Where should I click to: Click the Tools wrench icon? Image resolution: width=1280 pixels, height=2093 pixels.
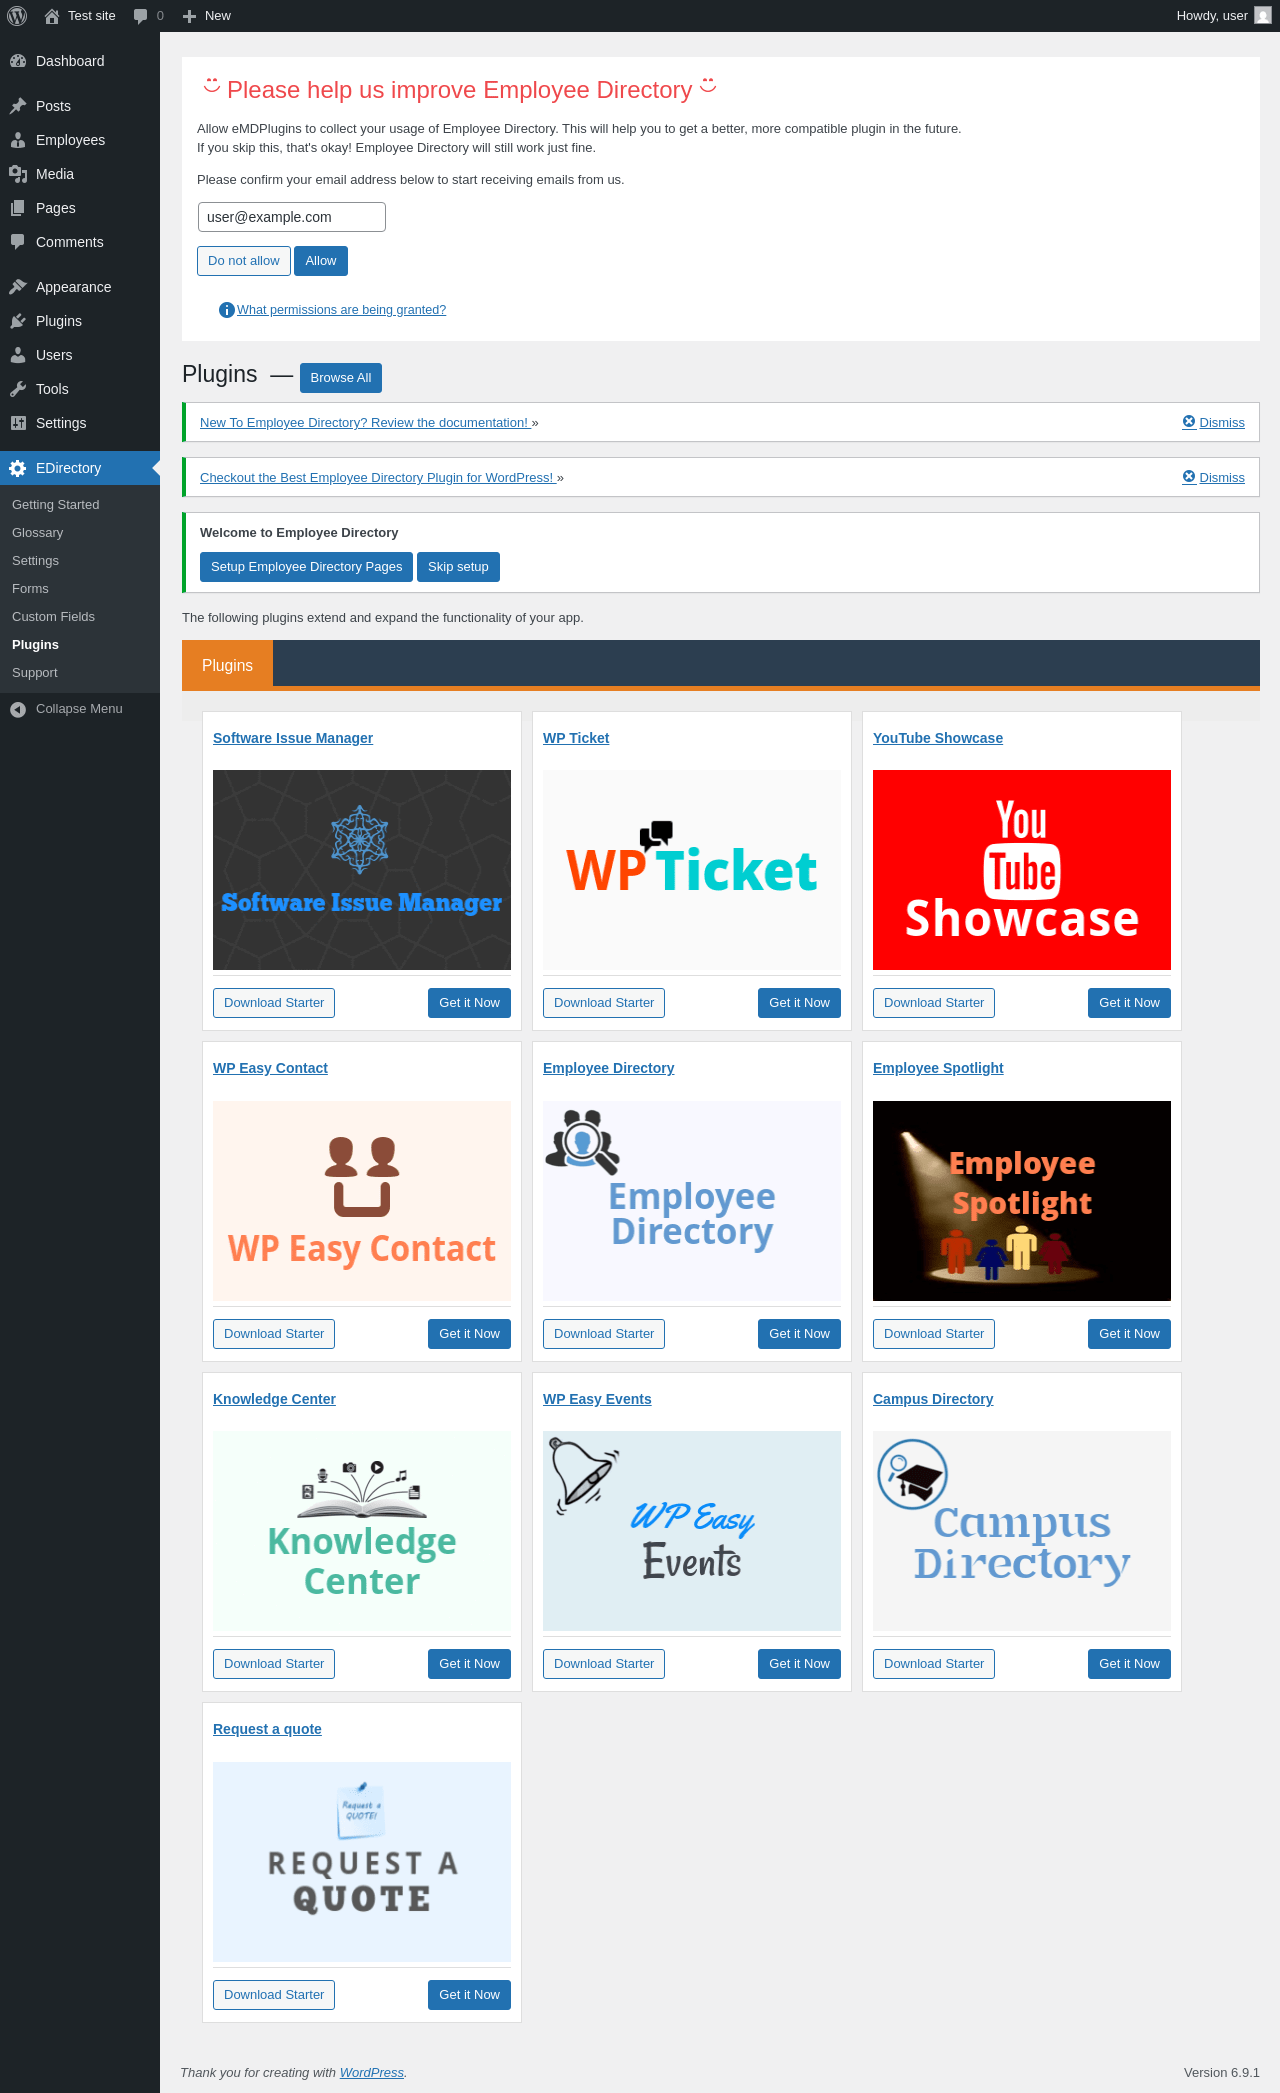18,389
